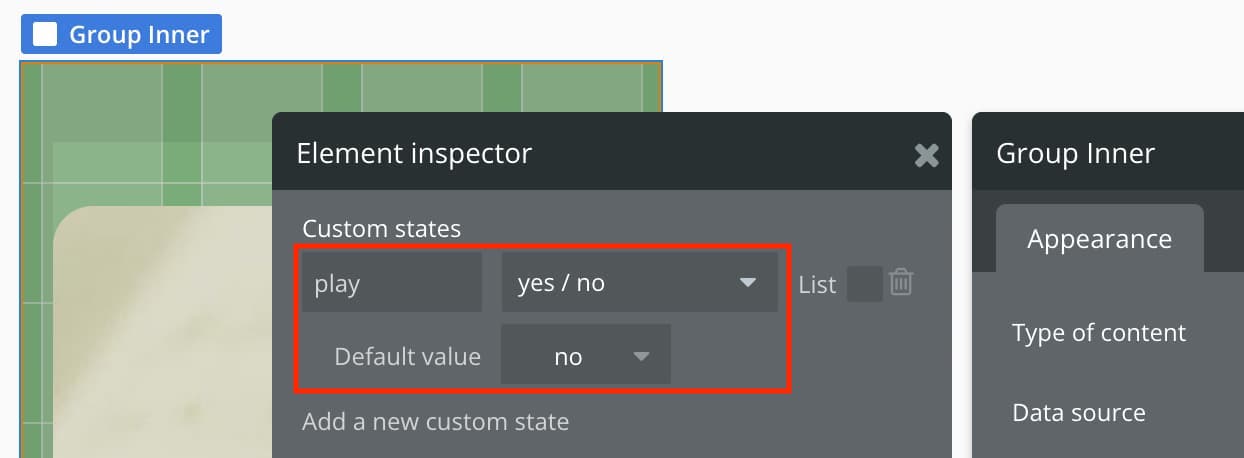1244x458 pixels.
Task: Focus the play state name field
Action: coord(392,283)
